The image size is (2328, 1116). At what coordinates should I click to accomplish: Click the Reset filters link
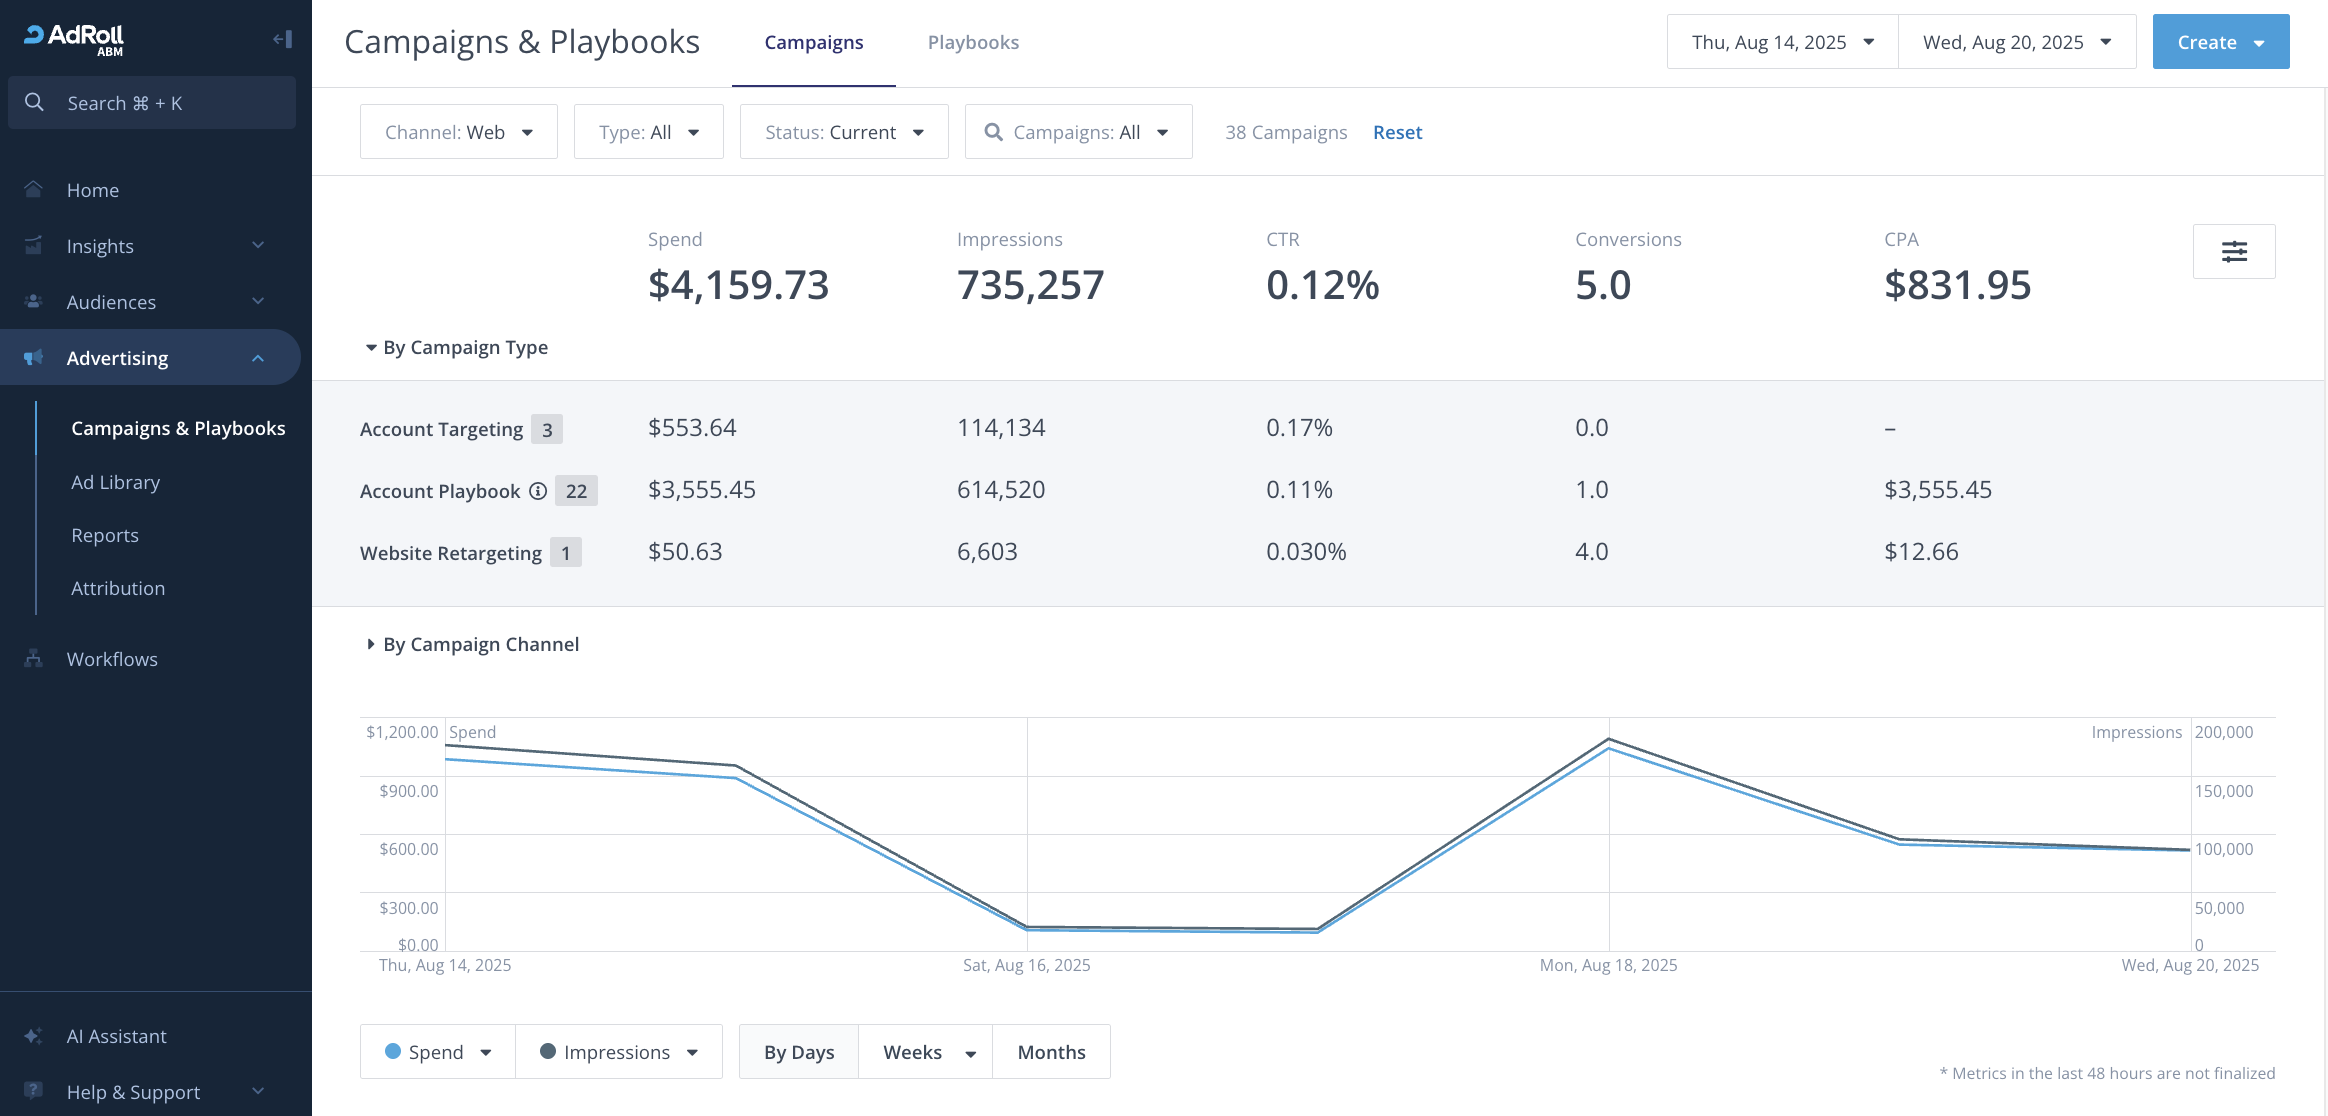pos(1397,132)
